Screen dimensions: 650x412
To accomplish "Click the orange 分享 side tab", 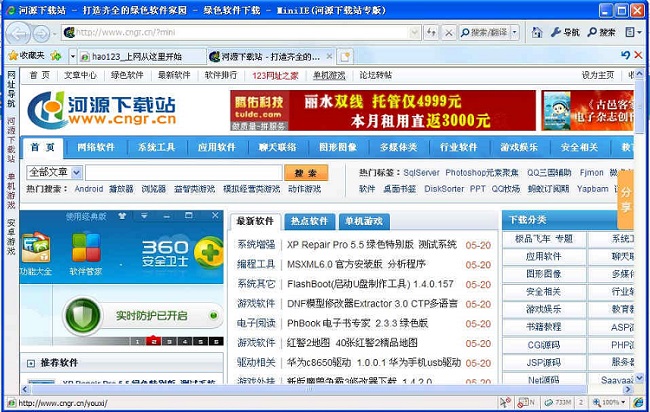I will pos(626,200).
